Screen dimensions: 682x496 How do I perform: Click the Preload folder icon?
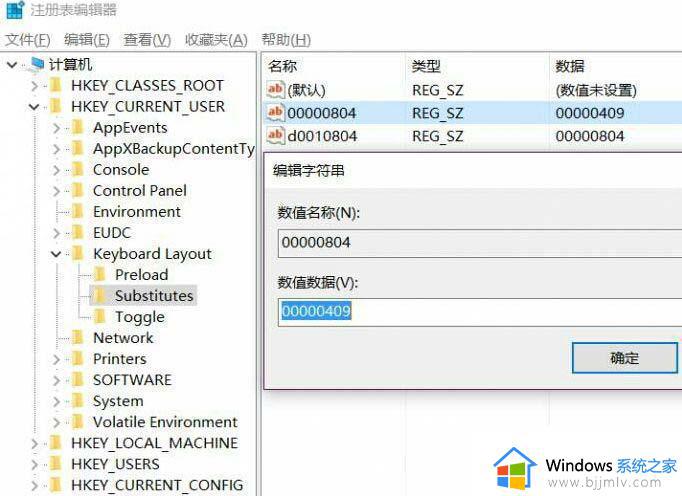[100, 275]
